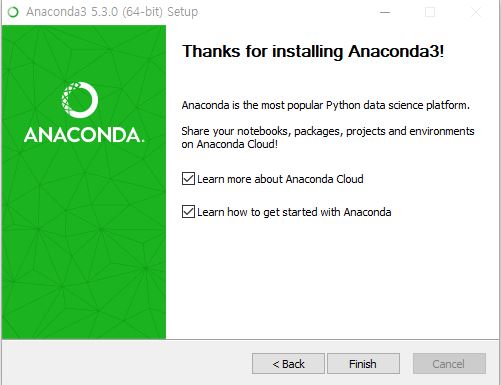Click the white Anaconda ring logo
501x385 pixels.
(x=80, y=100)
